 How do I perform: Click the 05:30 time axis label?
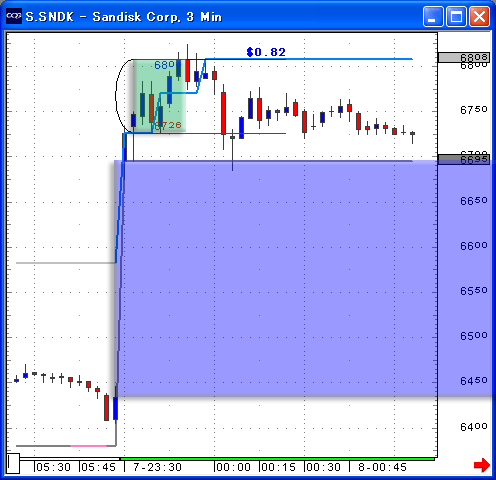click(53, 467)
